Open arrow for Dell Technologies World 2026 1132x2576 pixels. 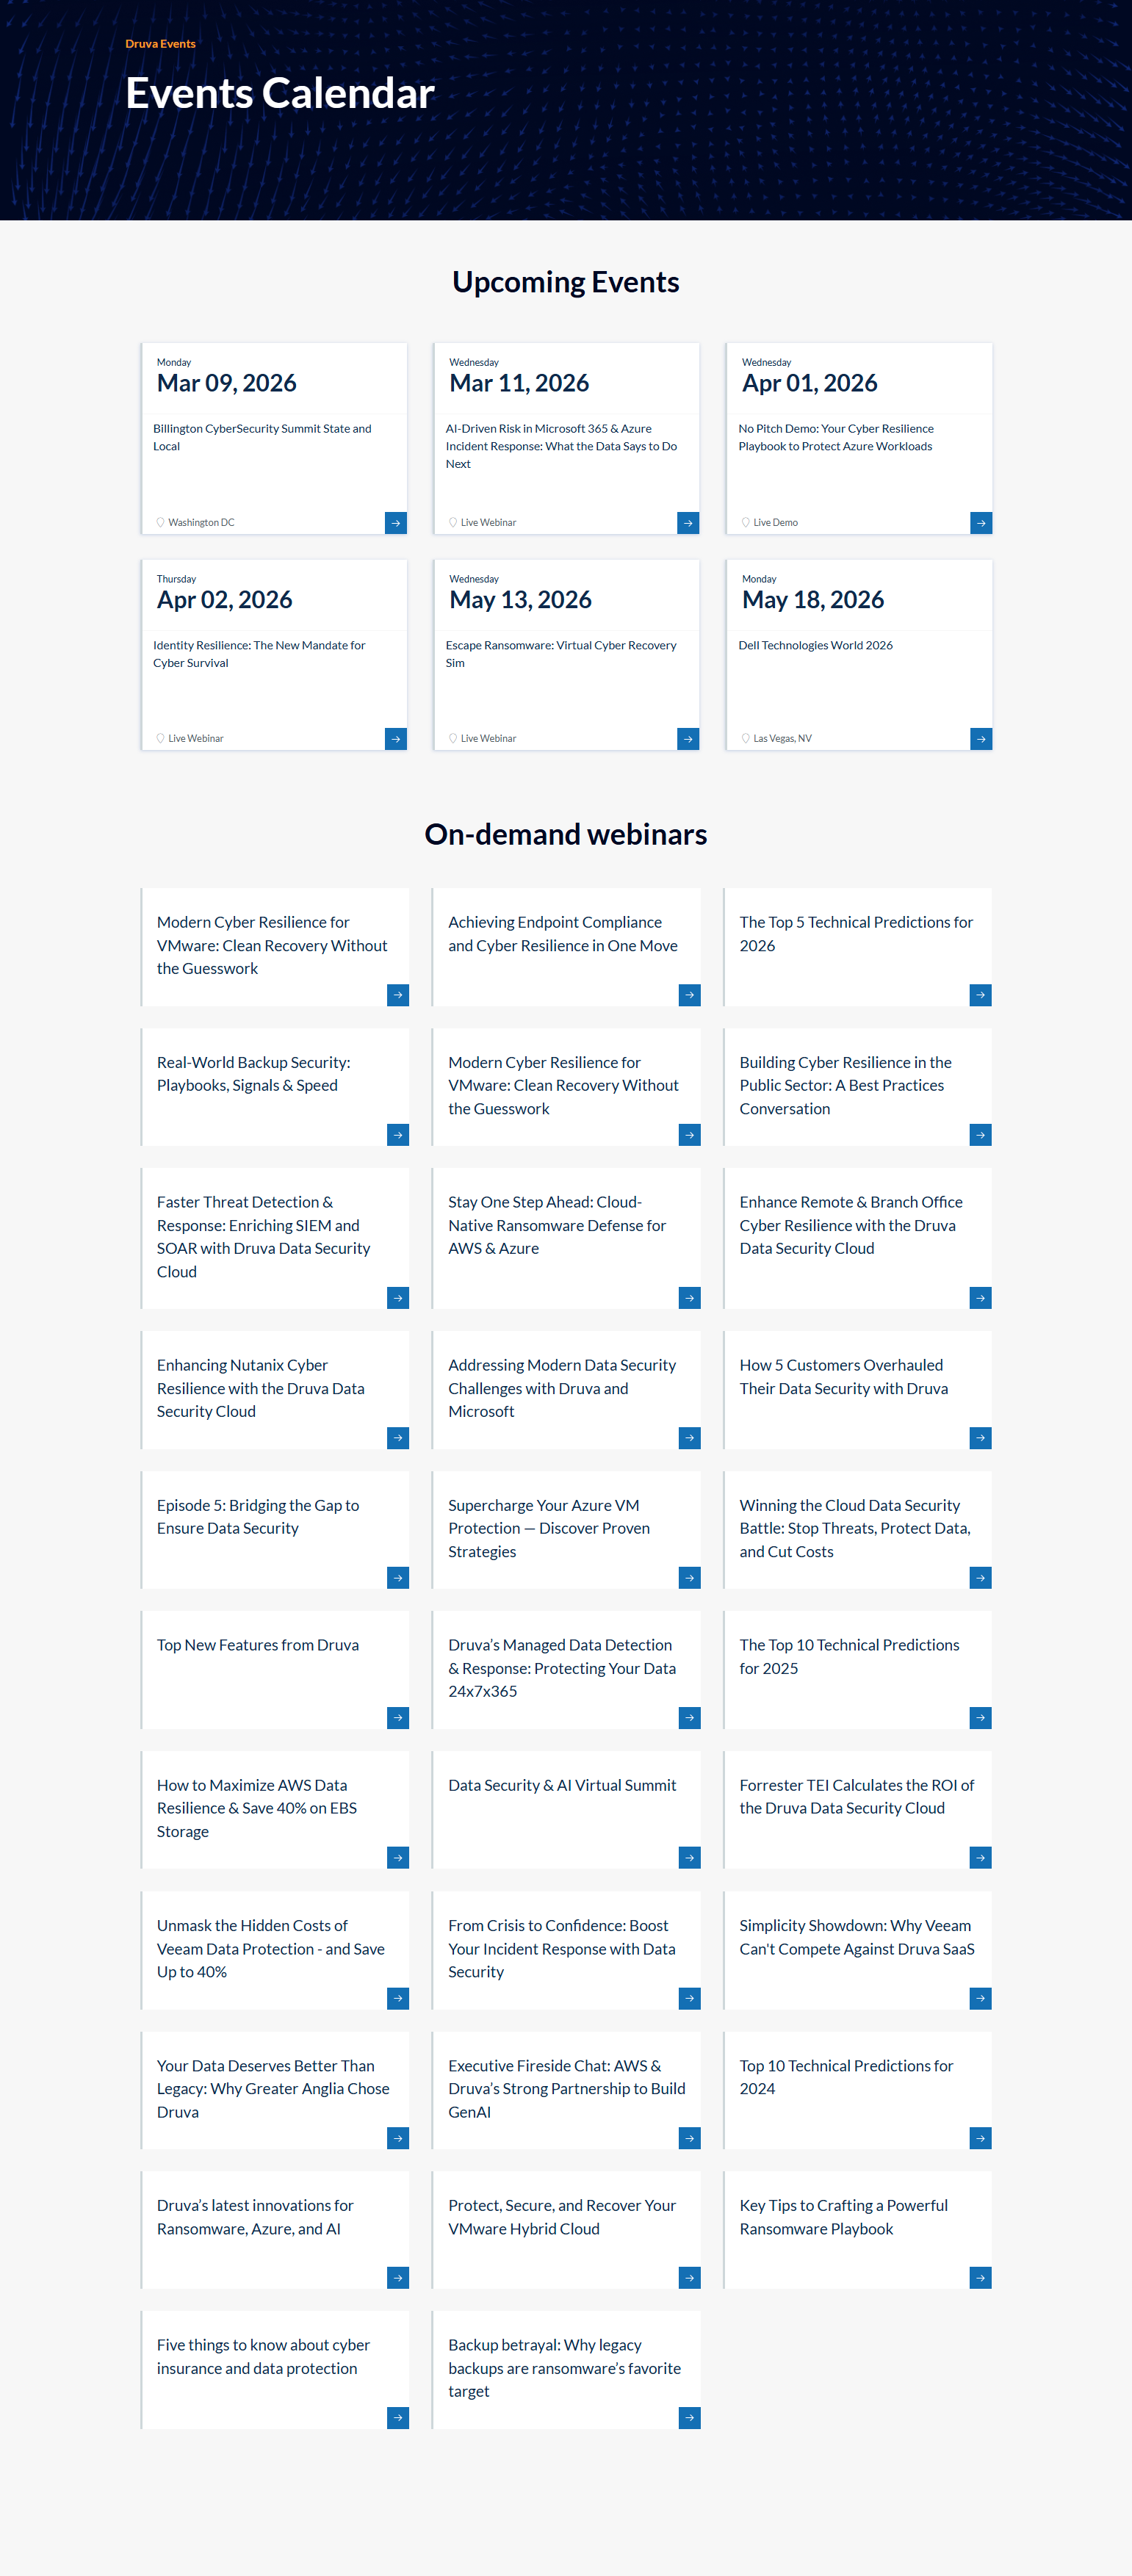click(981, 739)
